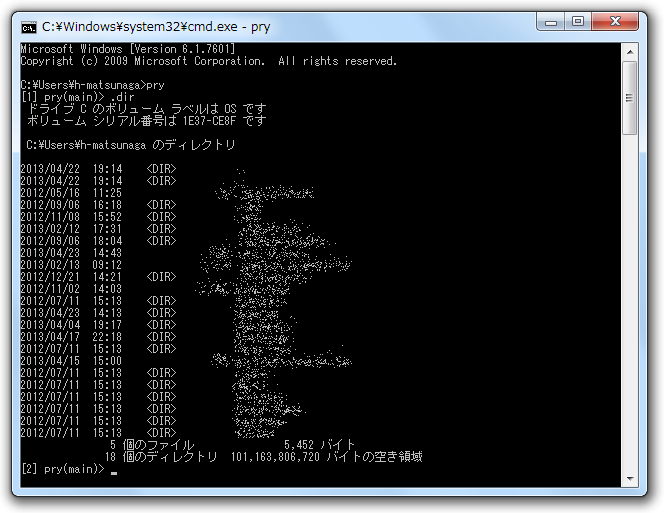Click the Microsoft Windows version line
The width and height of the screenshot is (664, 513).
tap(128, 49)
